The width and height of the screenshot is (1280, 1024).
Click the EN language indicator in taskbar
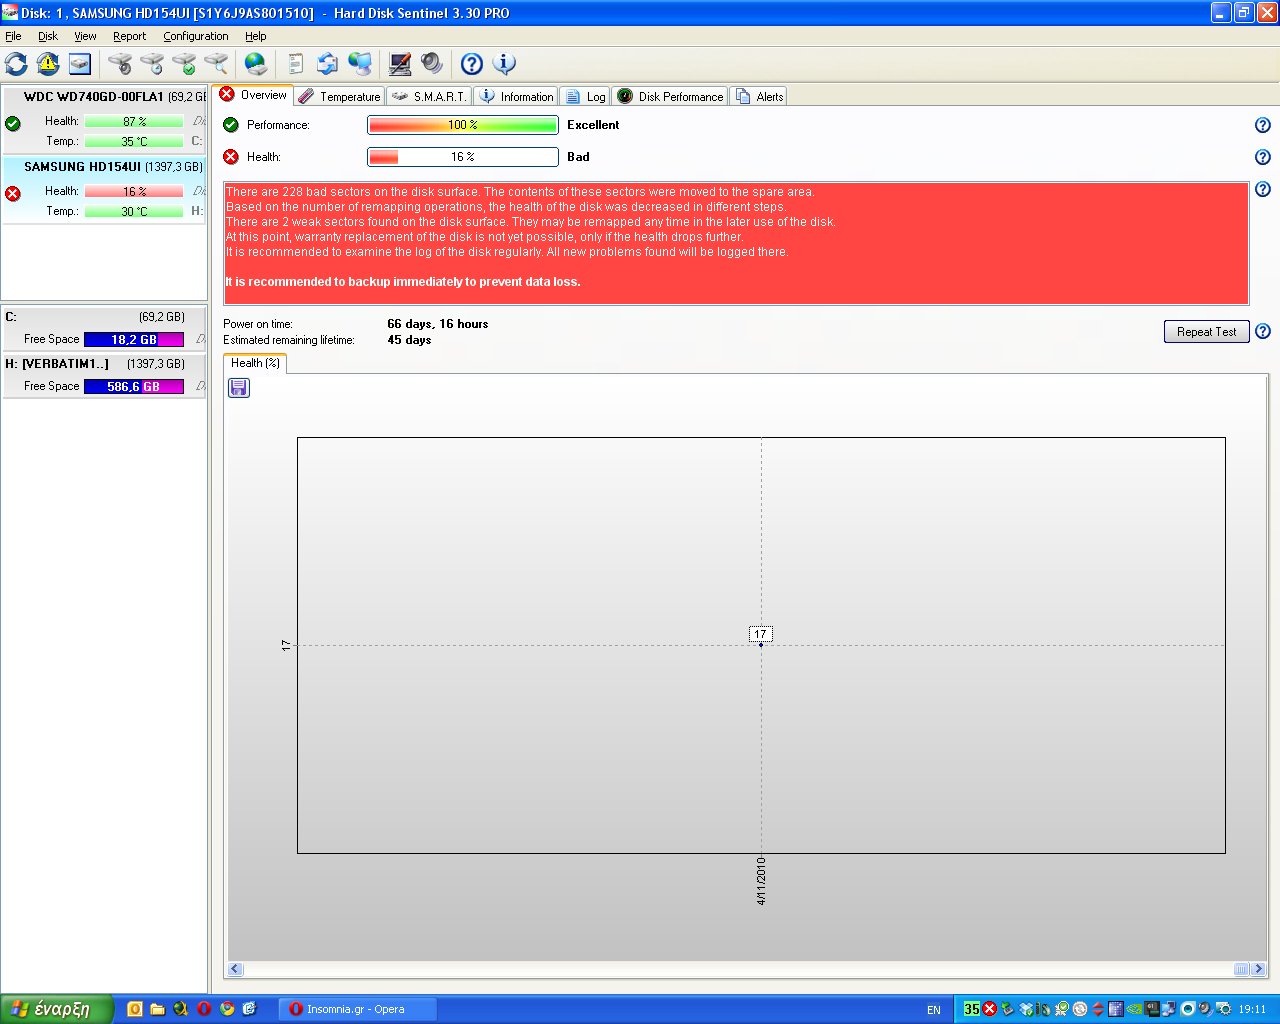tap(934, 1010)
